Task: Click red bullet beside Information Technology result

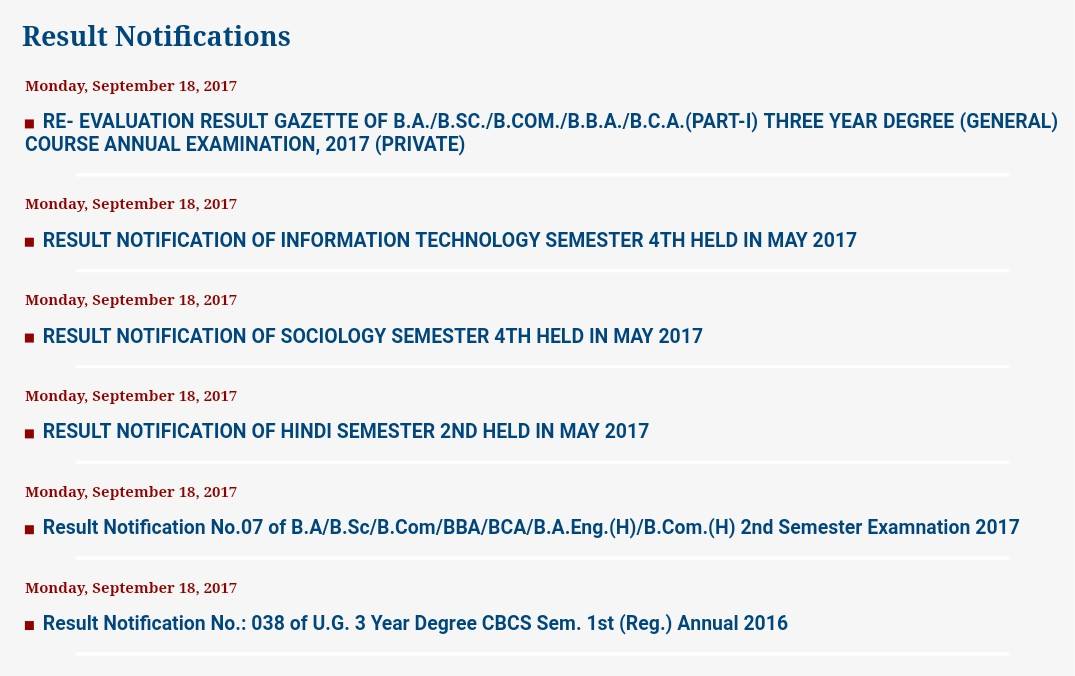Action: click(29, 242)
